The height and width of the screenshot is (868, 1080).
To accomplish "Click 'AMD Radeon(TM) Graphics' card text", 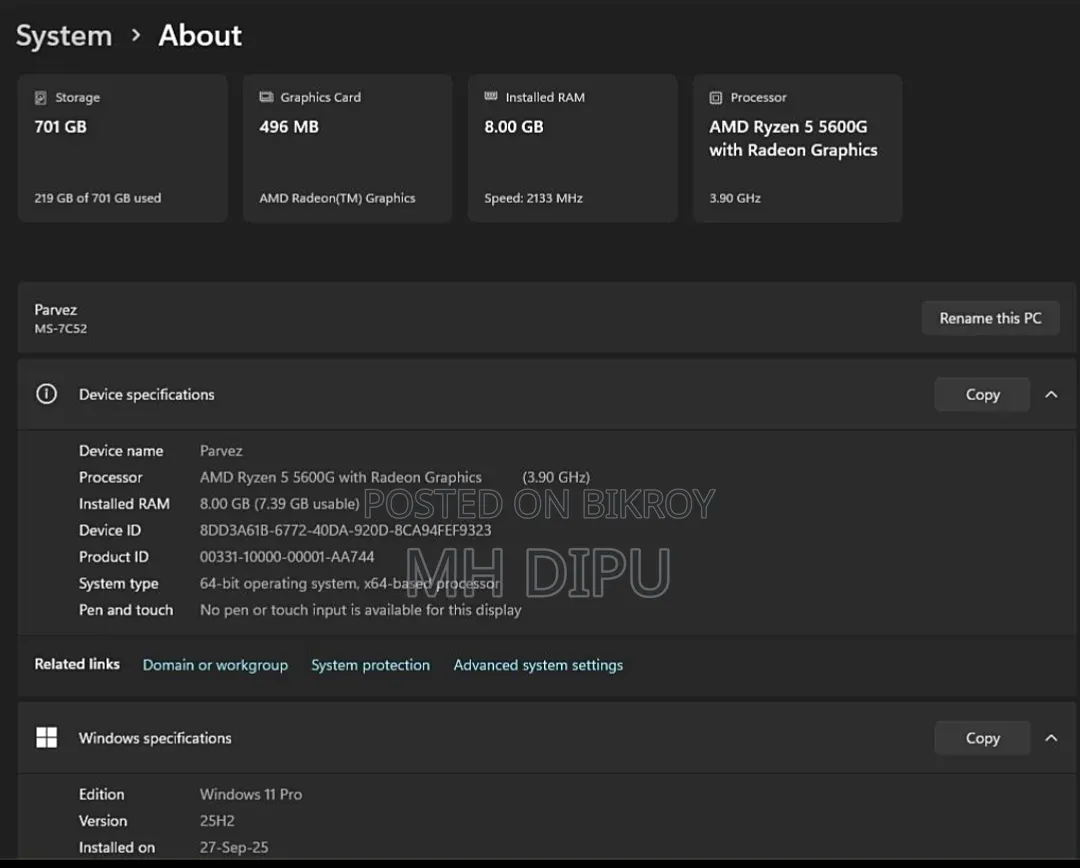I will [x=338, y=198].
